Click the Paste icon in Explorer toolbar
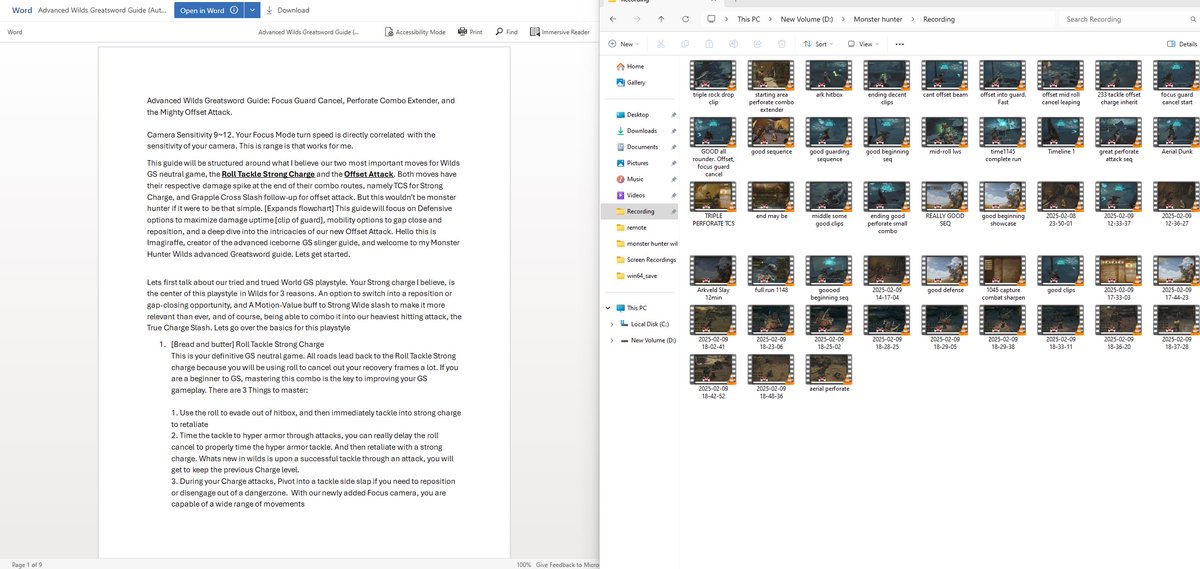Screen dimensions: 1200x569 click(x=709, y=44)
